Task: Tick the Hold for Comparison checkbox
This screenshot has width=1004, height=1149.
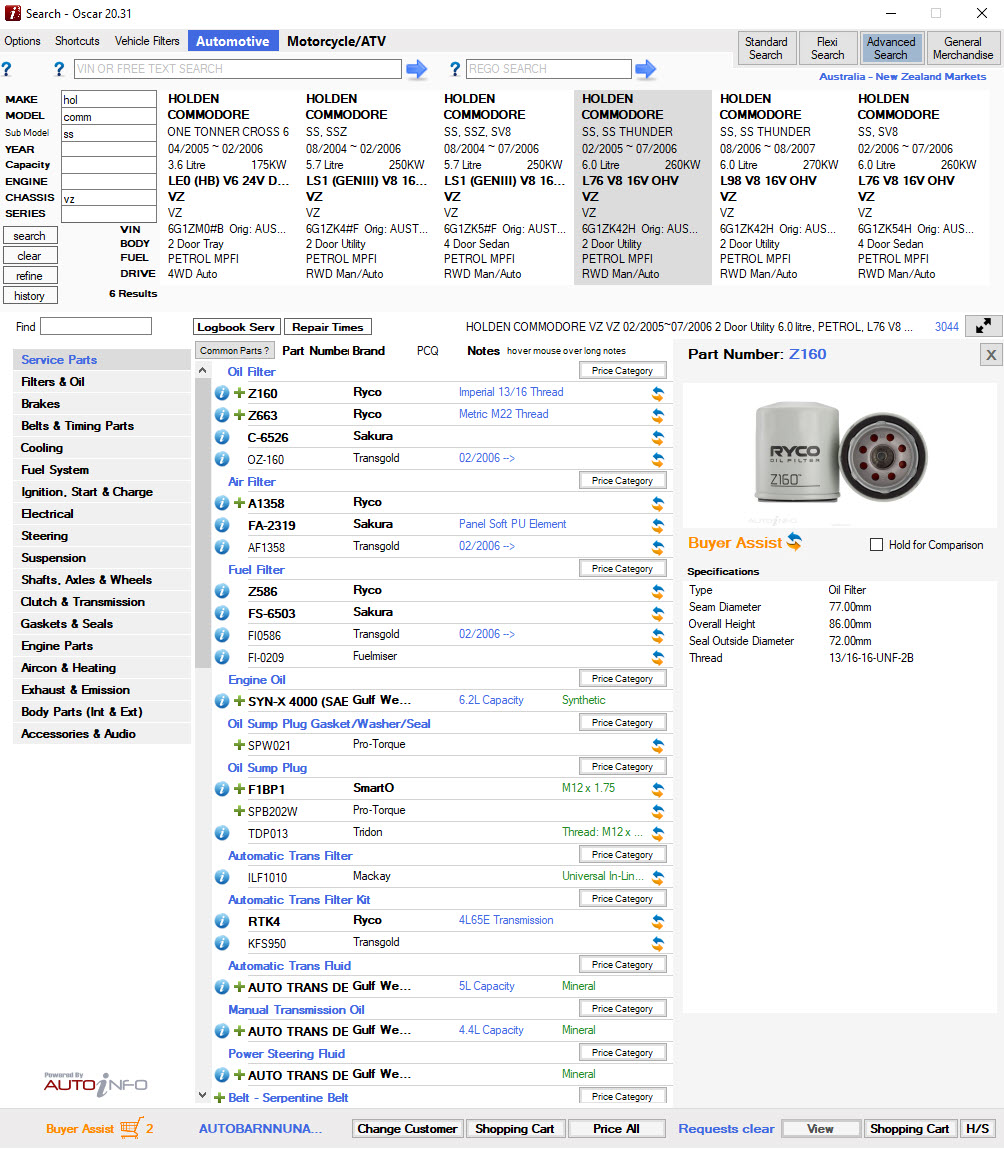Action: 876,545
